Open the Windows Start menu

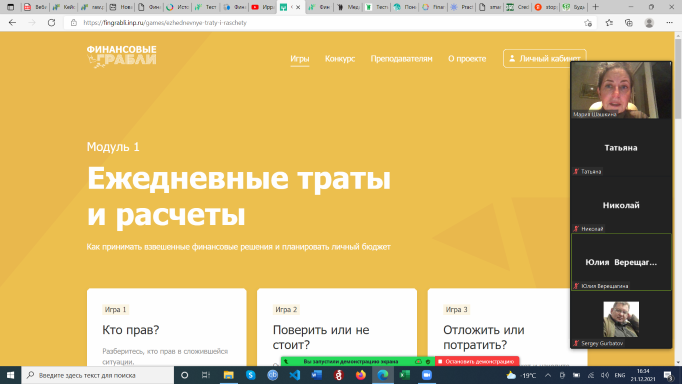click(10, 375)
